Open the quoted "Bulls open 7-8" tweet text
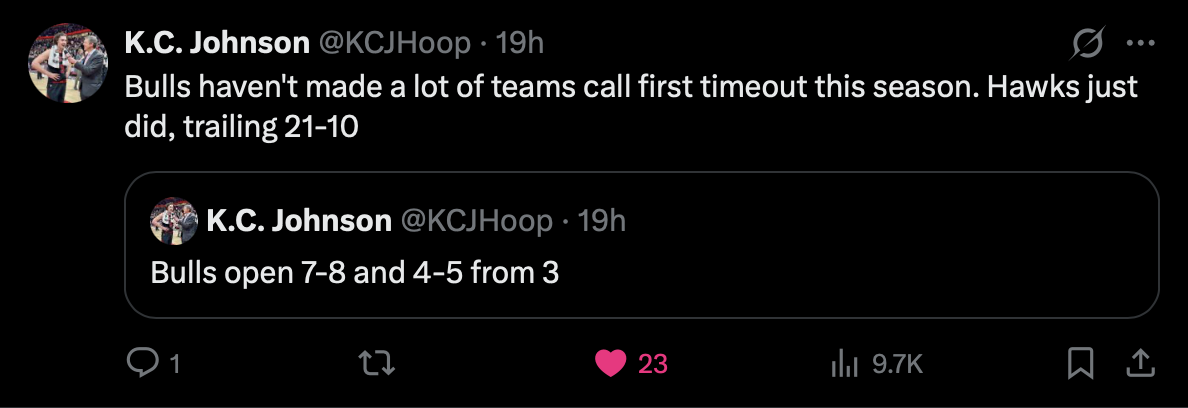The image size is (1188, 408). (354, 272)
